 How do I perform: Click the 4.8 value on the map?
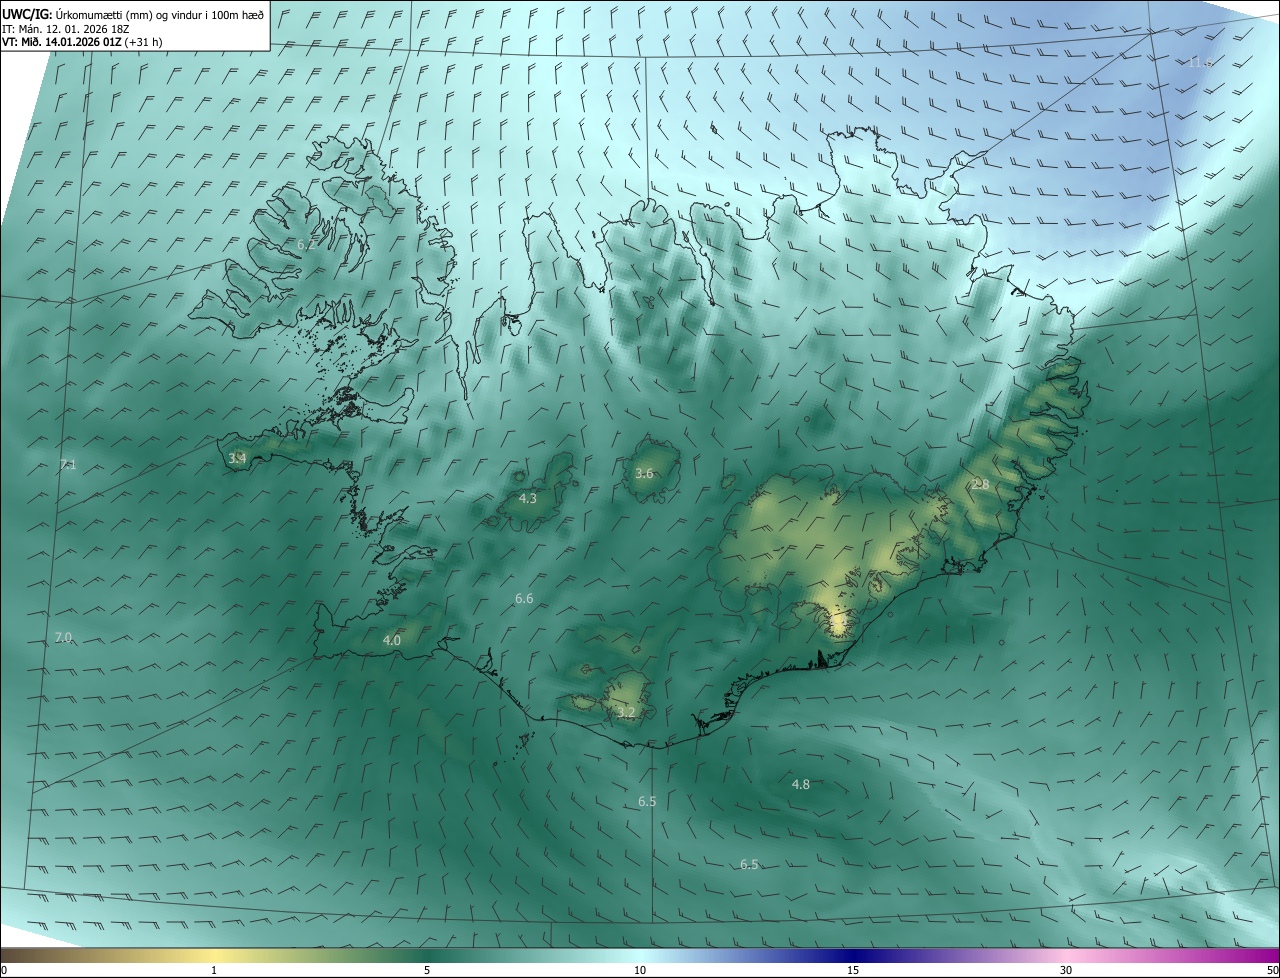[801, 784]
